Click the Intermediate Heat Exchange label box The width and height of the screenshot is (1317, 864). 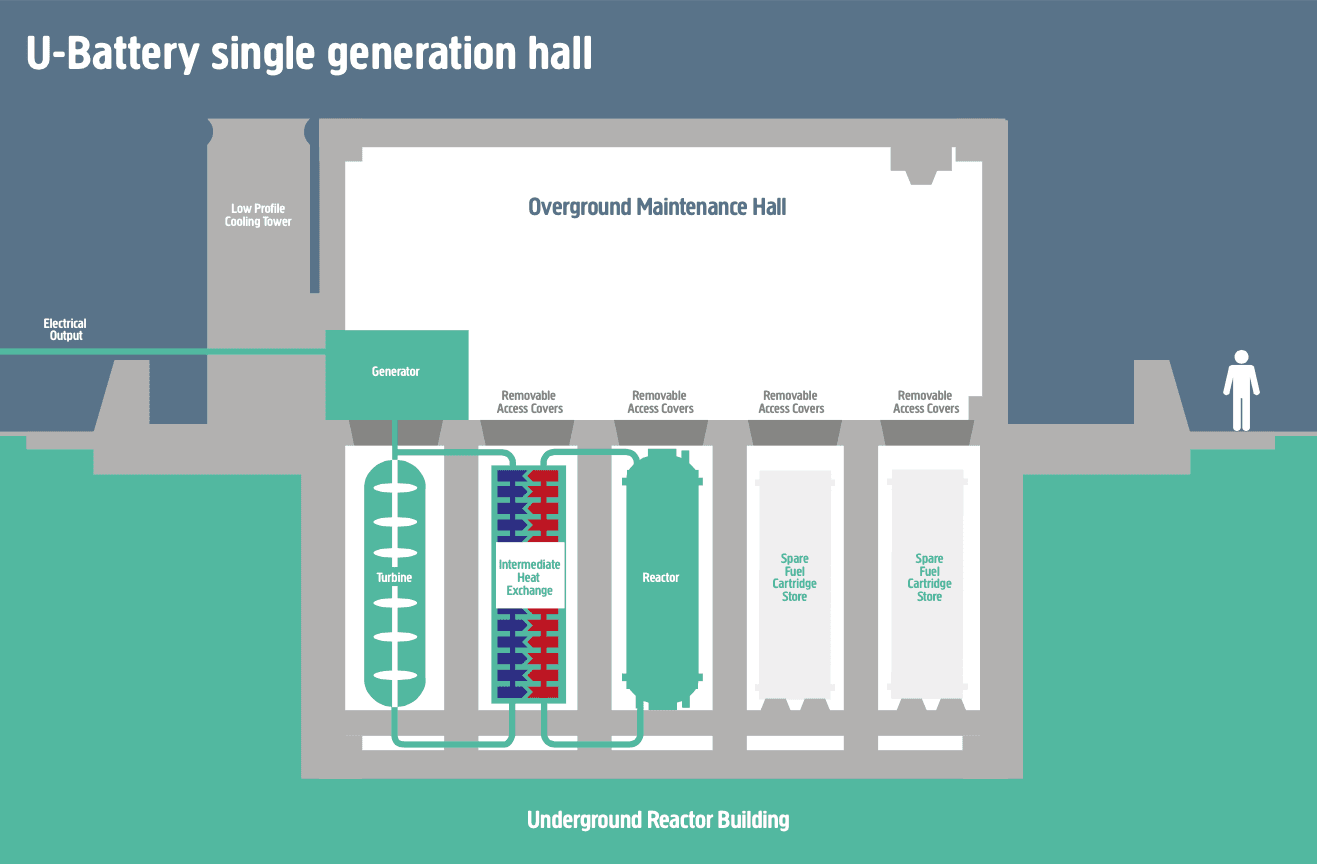tap(530, 577)
